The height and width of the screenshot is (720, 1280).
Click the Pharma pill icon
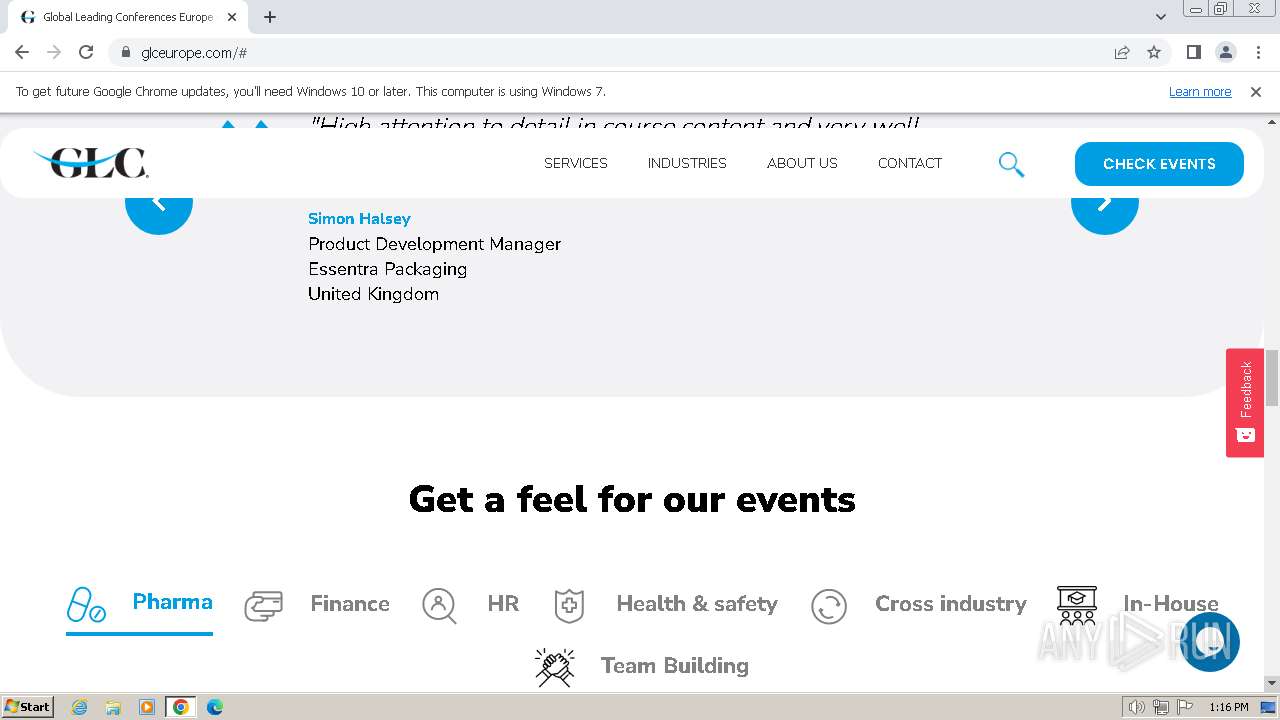point(86,604)
